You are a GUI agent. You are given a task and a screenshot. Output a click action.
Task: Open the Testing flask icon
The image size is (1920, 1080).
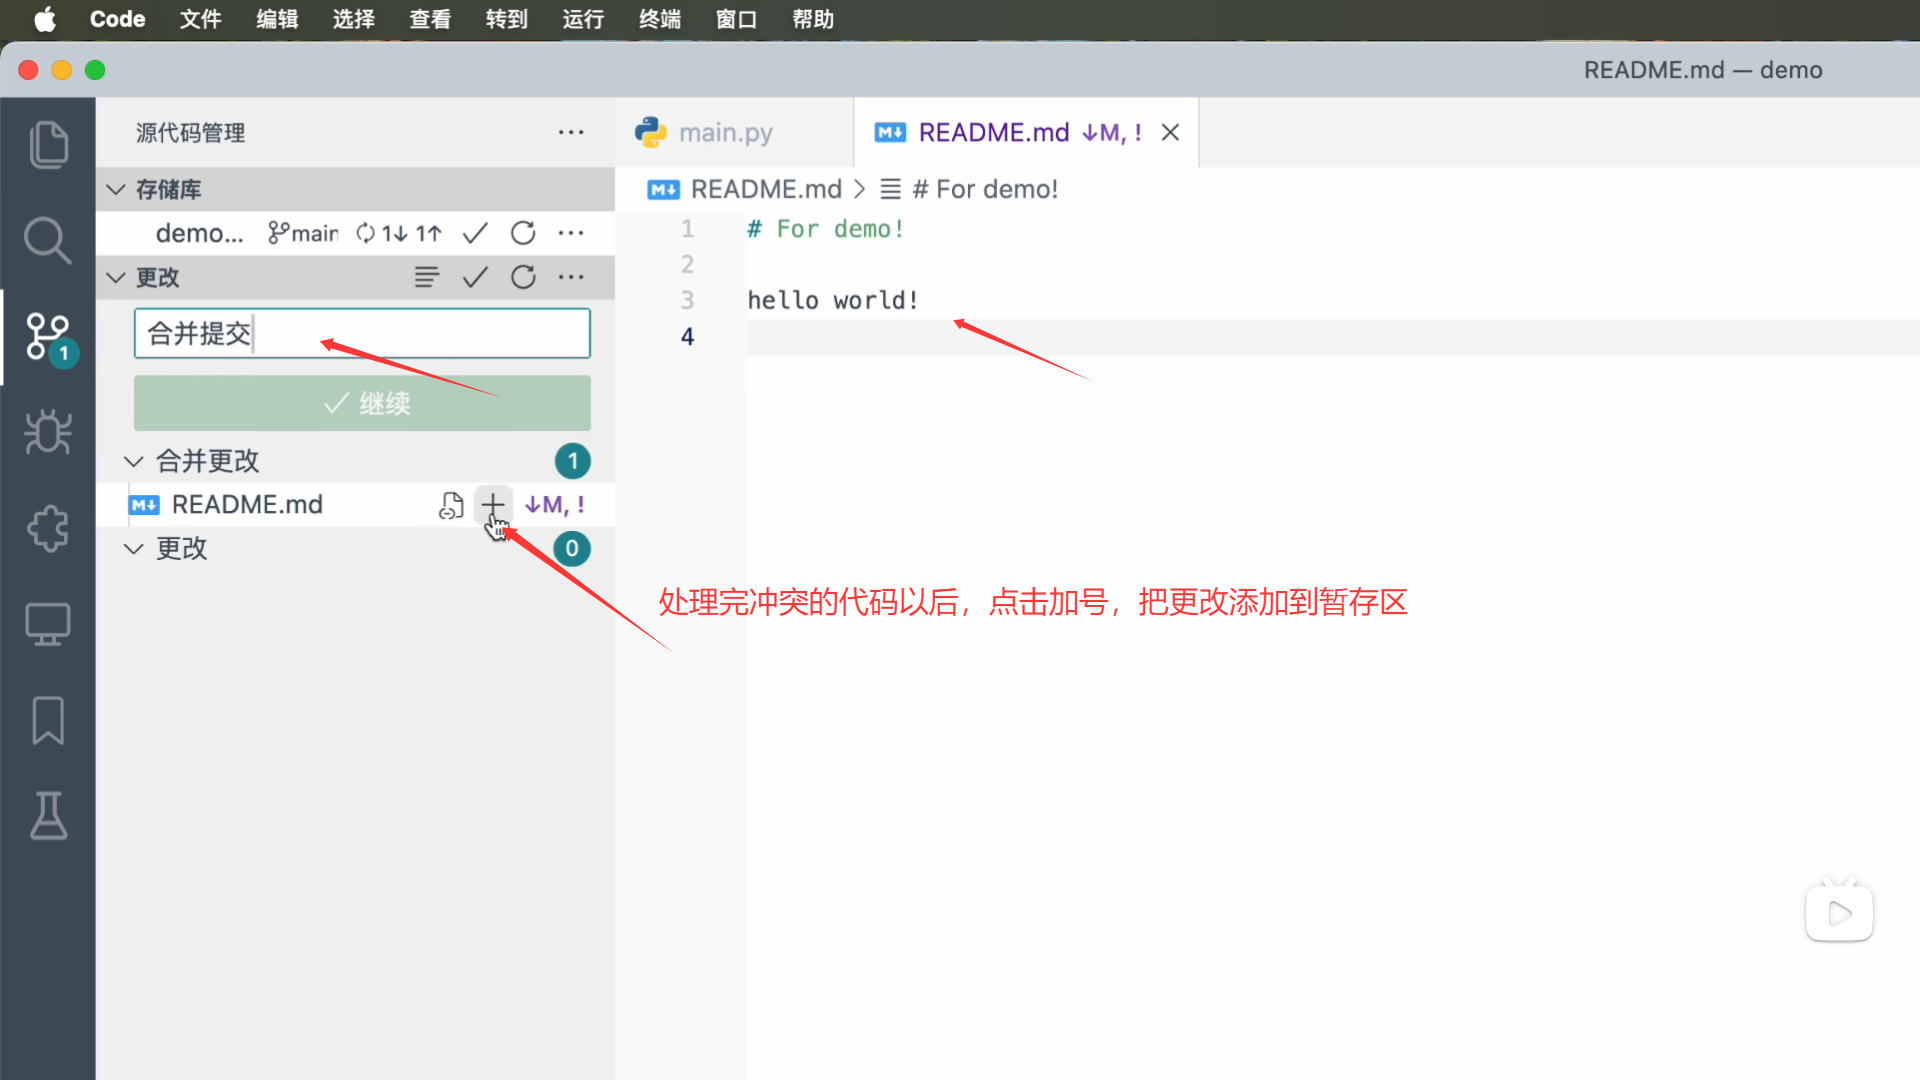click(x=48, y=816)
